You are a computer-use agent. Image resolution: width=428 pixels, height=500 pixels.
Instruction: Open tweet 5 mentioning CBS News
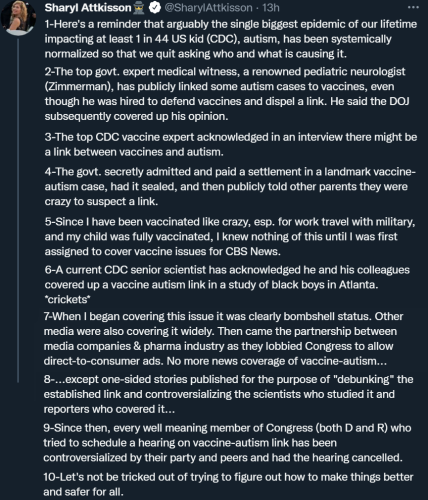230,236
